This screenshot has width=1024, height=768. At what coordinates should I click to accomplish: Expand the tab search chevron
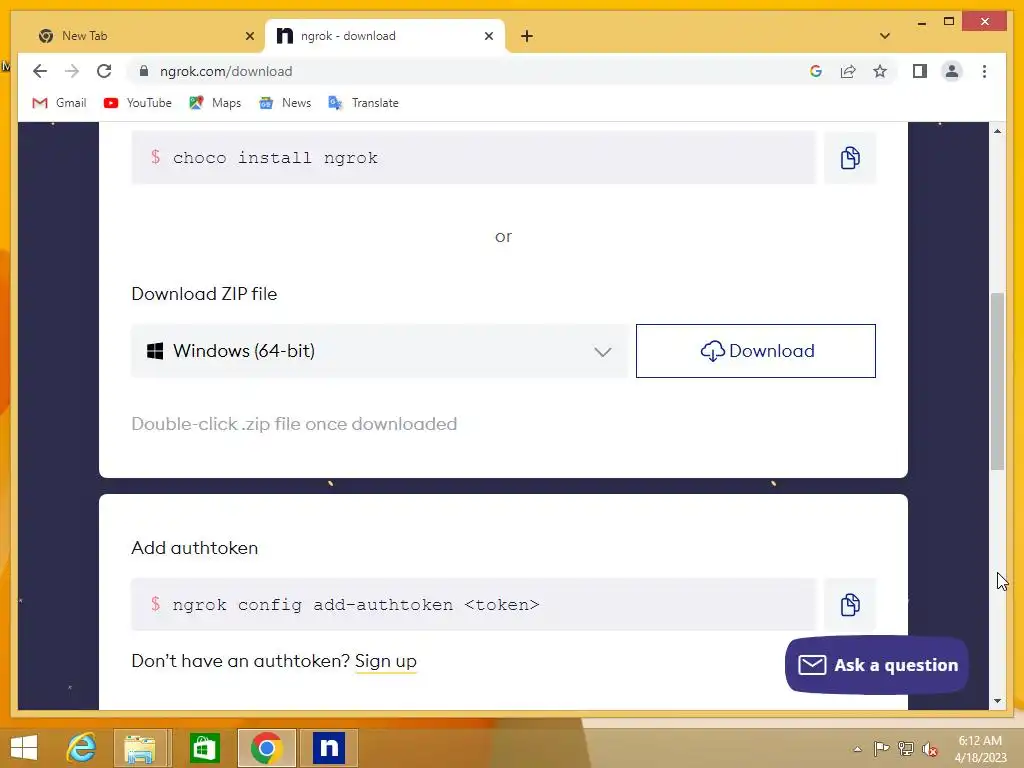[885, 36]
